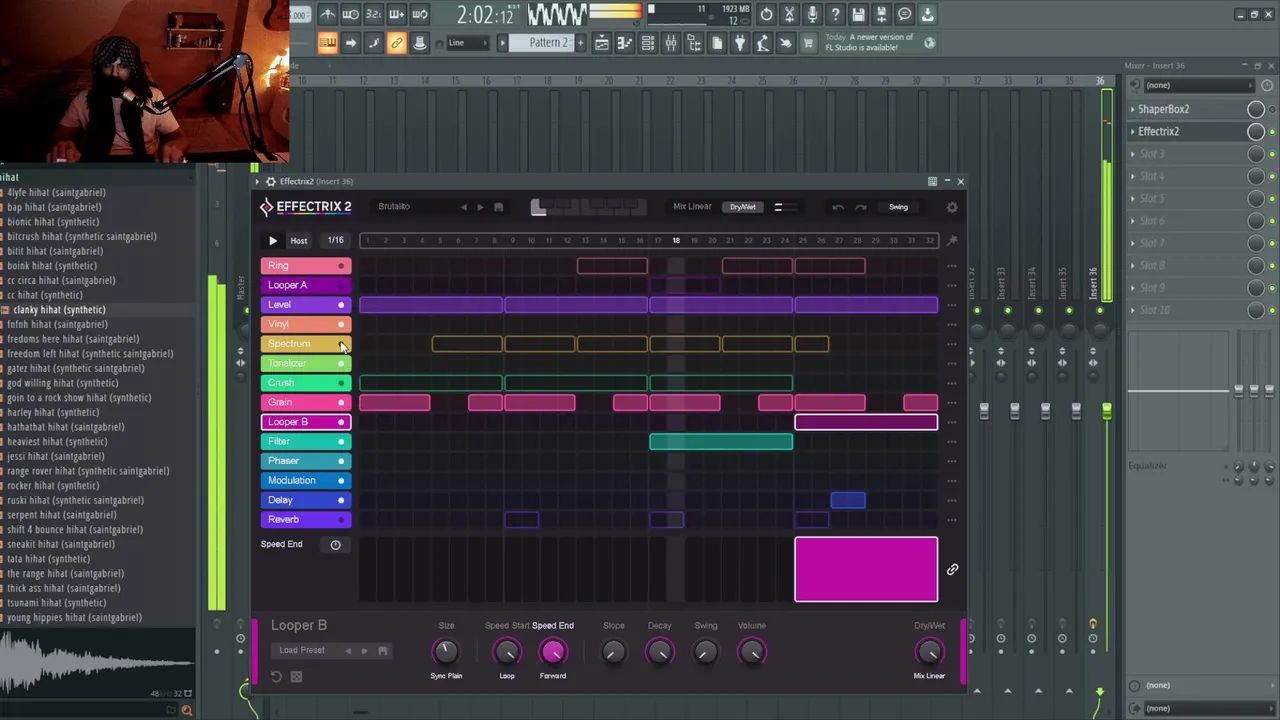Toggle the Level effect on/off dot
This screenshot has height=720, width=1280.
tap(341, 305)
